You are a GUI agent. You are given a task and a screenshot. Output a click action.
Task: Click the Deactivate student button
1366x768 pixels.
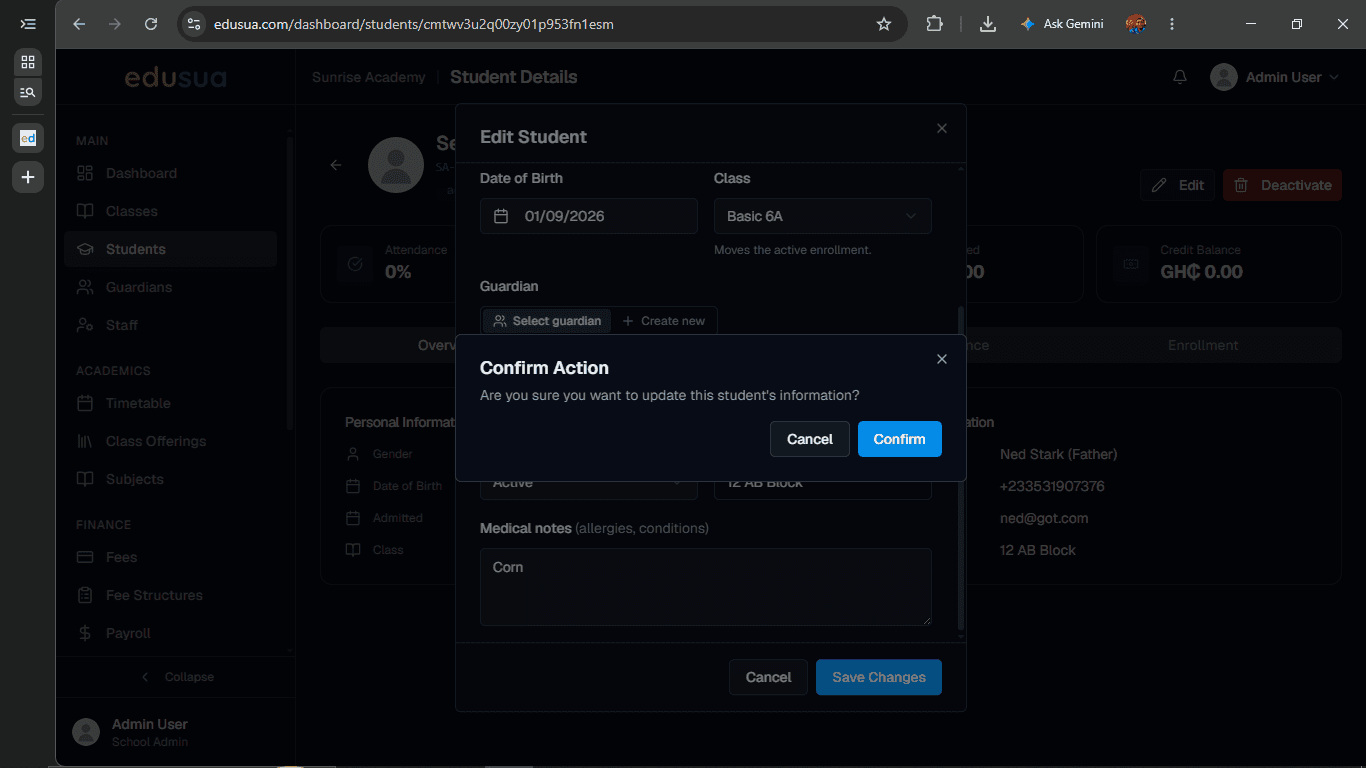click(1282, 185)
